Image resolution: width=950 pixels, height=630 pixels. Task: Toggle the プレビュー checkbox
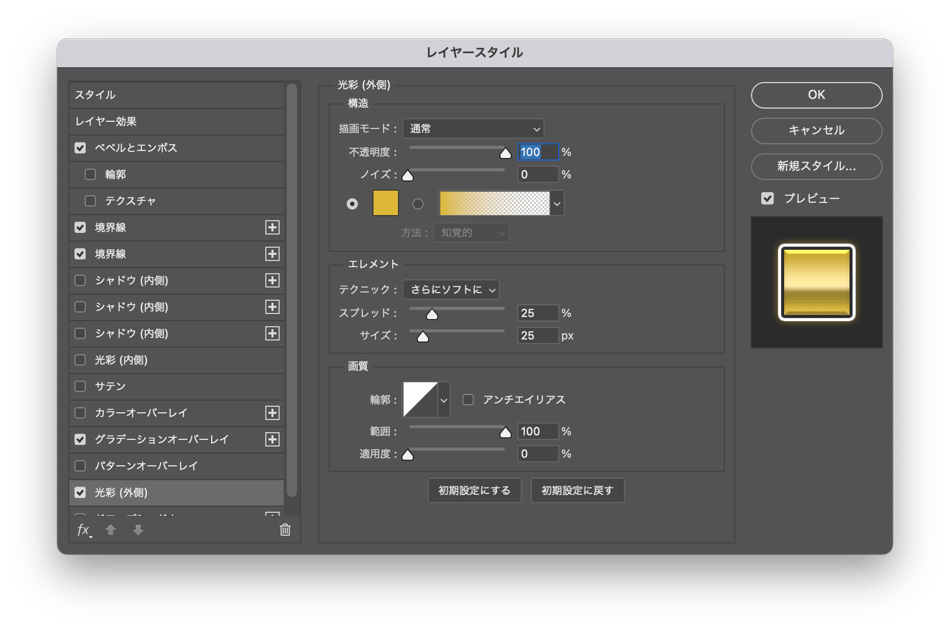pos(768,198)
